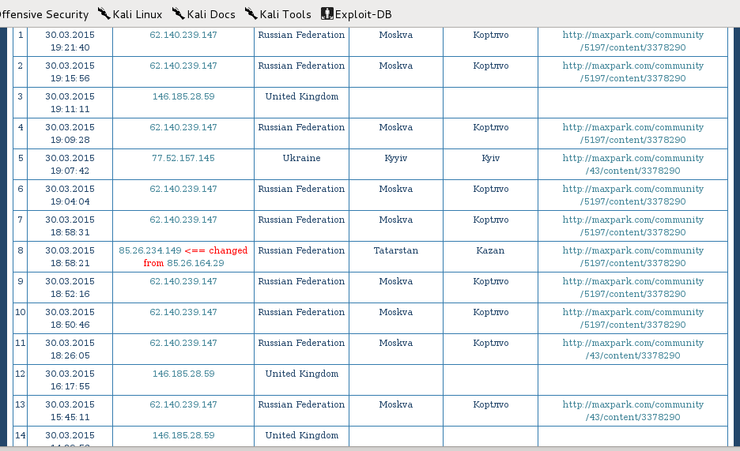
Task: Click the Kali Linux bookmark icon
Action: coord(104,15)
